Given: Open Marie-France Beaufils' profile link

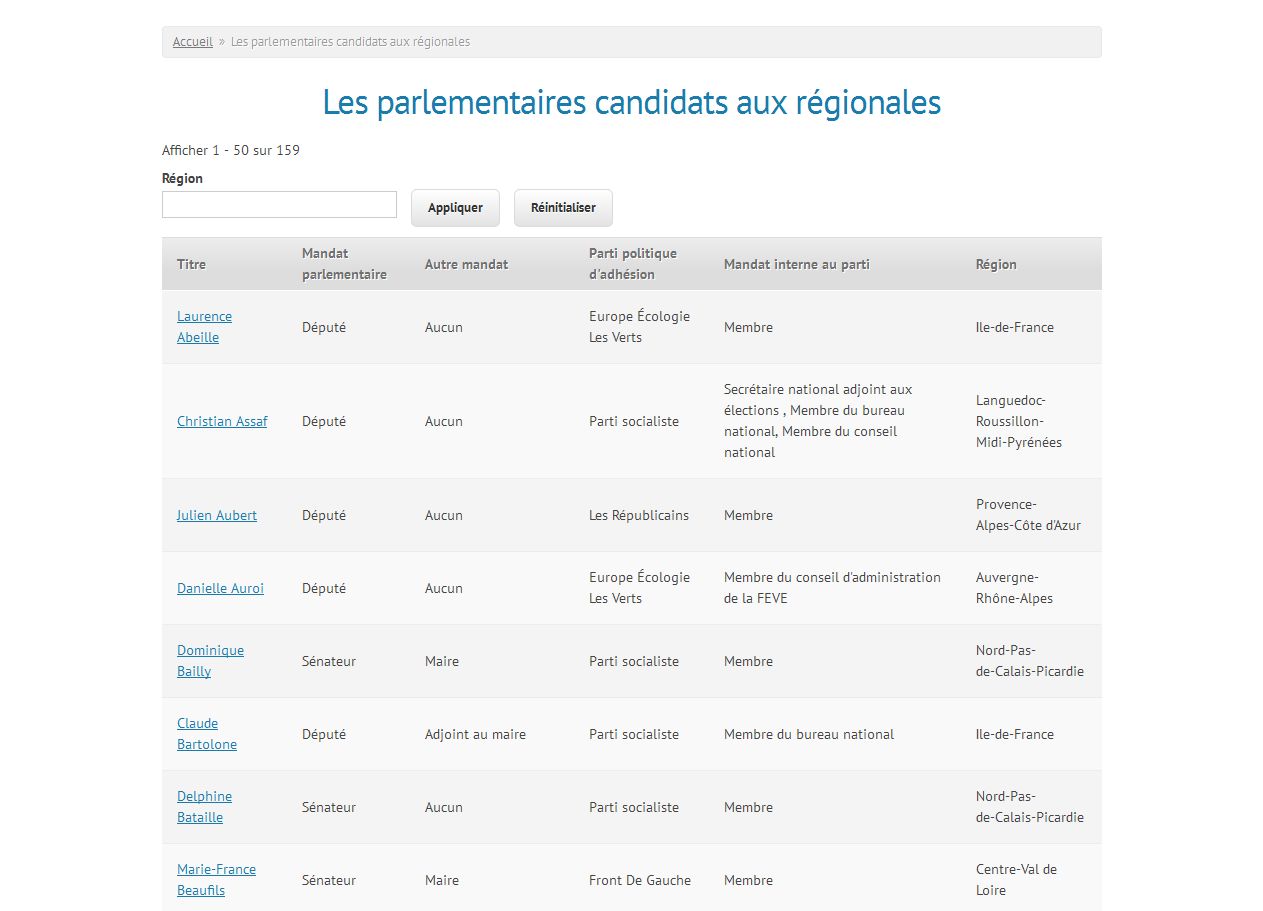Looking at the screenshot, I should coord(216,880).
